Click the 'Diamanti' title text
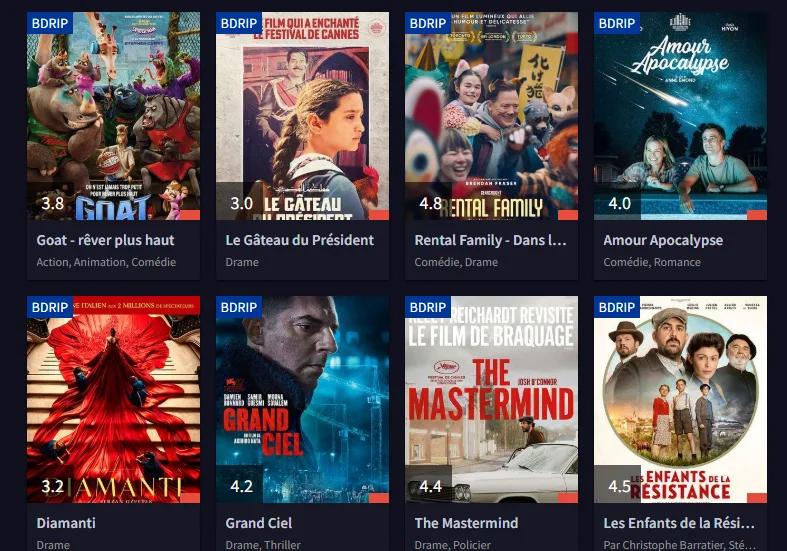 (x=66, y=523)
